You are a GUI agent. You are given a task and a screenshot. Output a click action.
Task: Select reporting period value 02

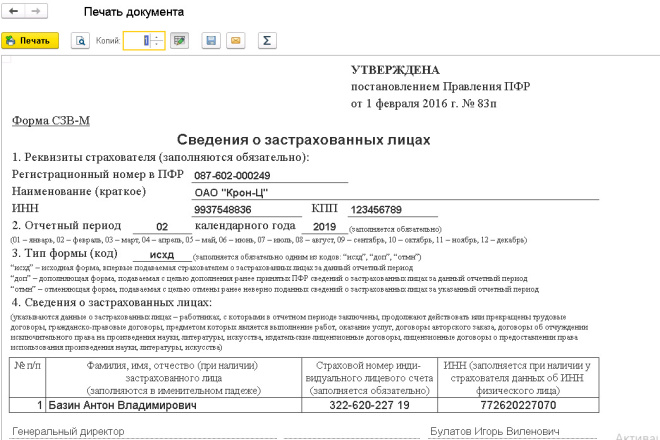point(162,227)
